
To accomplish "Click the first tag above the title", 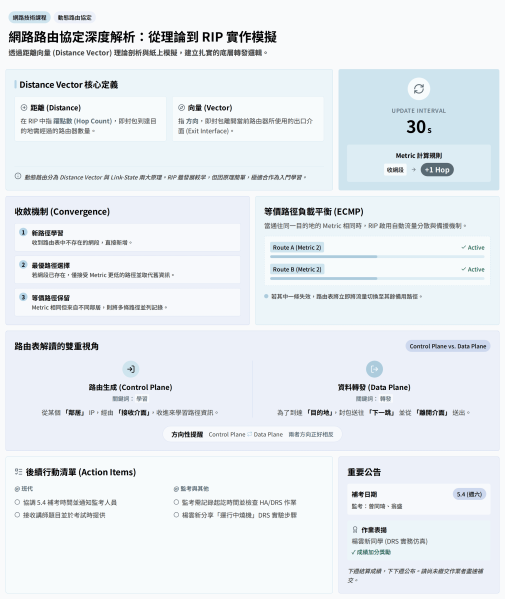I will tap(29, 18).
